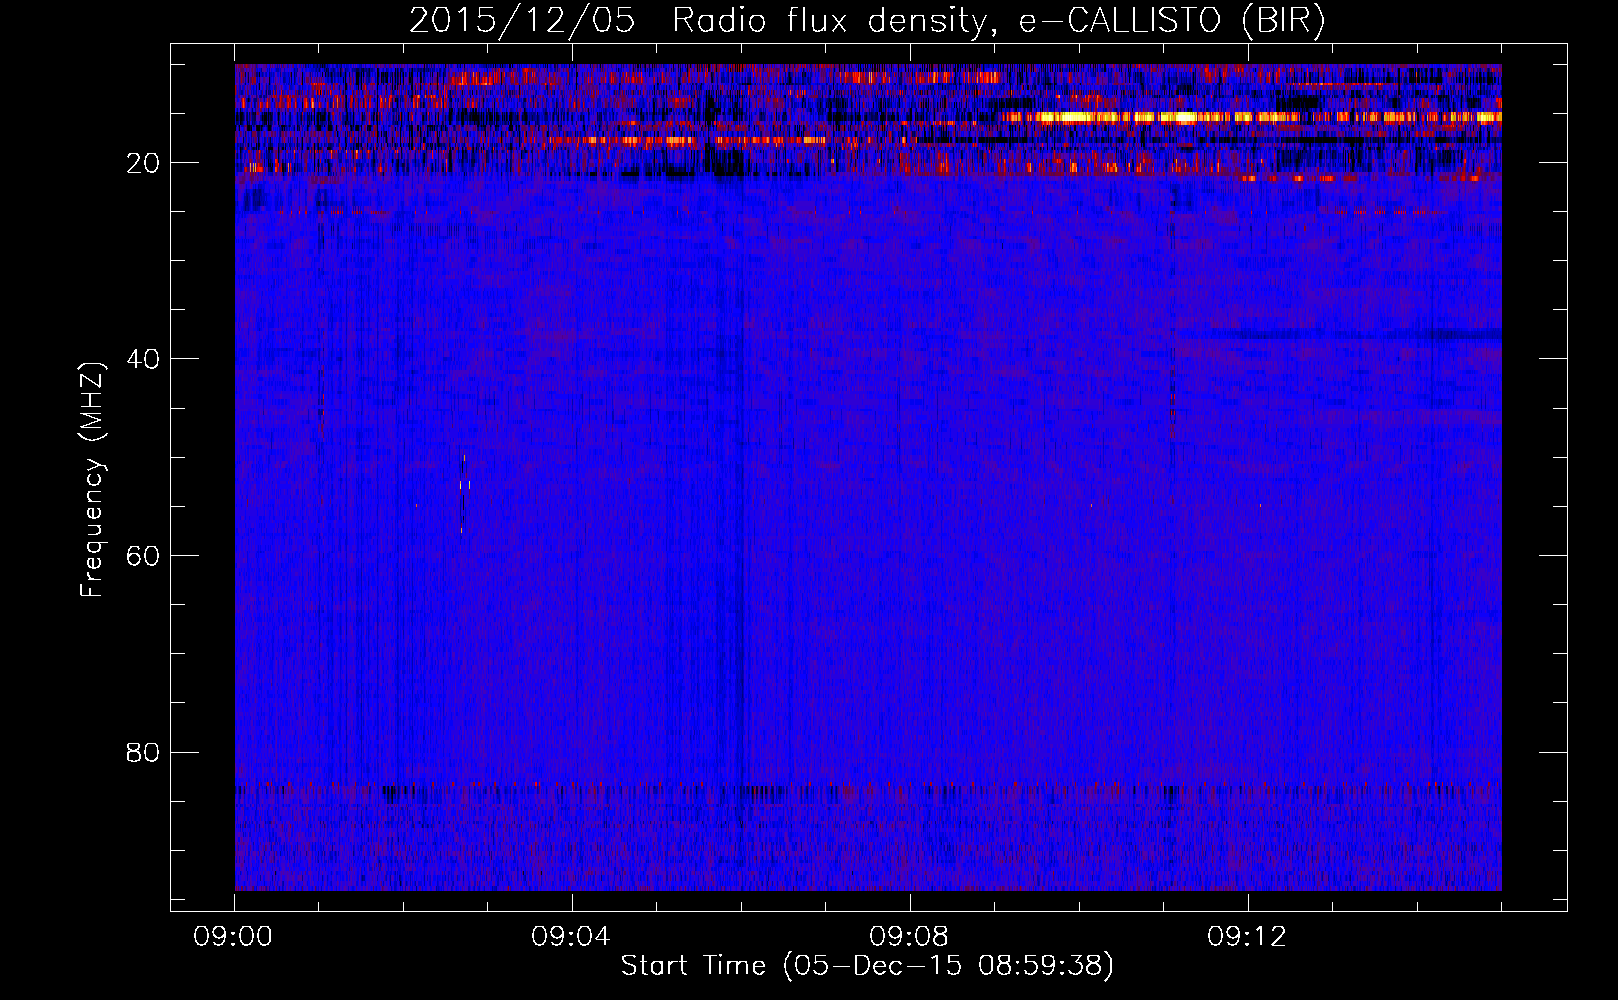Click the "09:12" time tick label
Image resolution: width=1618 pixels, height=1000 pixels.
coord(1247,937)
